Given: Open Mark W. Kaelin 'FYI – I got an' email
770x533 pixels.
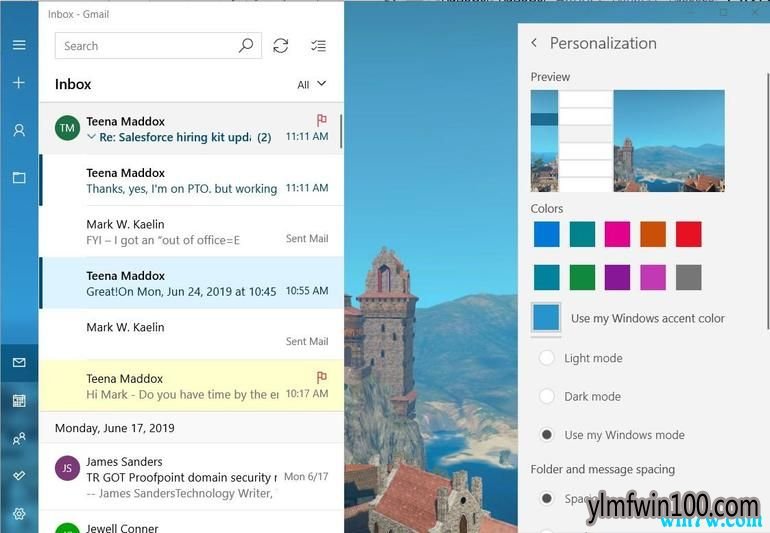Looking at the screenshot, I should pos(192,231).
